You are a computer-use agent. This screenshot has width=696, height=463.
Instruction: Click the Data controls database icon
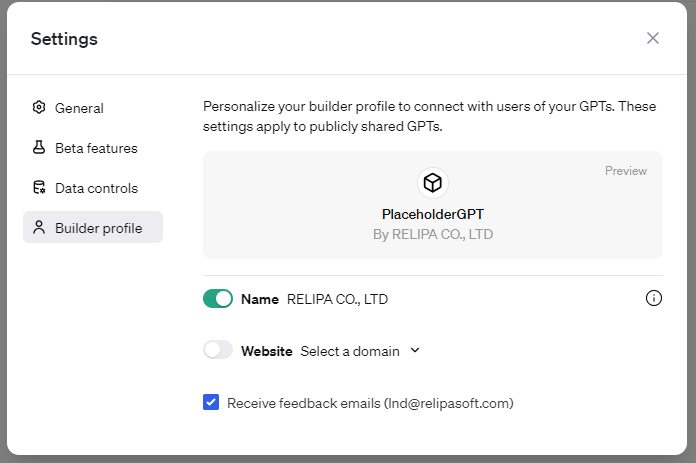[x=39, y=188]
